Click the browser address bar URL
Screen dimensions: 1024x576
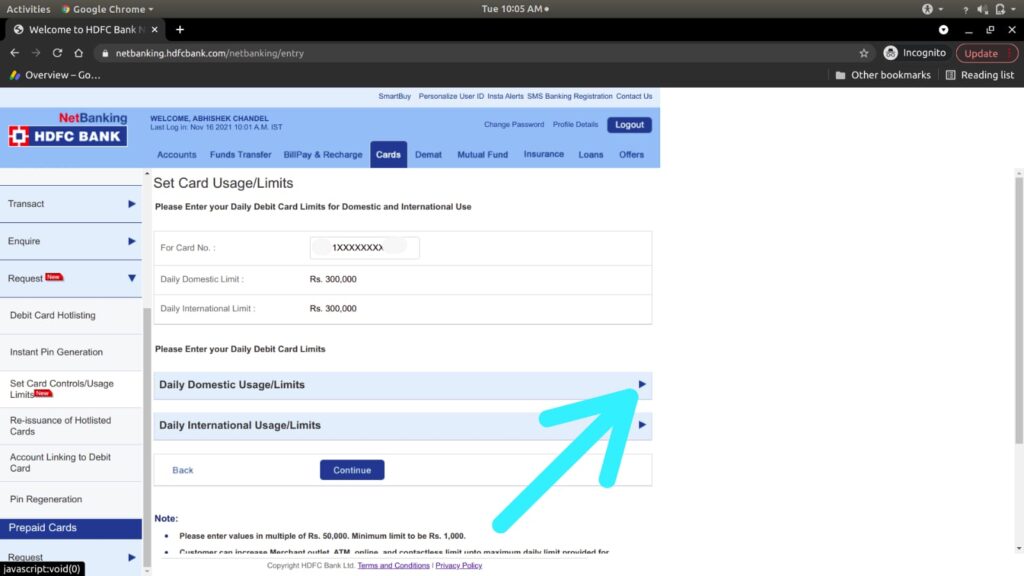pyautogui.click(x=210, y=53)
